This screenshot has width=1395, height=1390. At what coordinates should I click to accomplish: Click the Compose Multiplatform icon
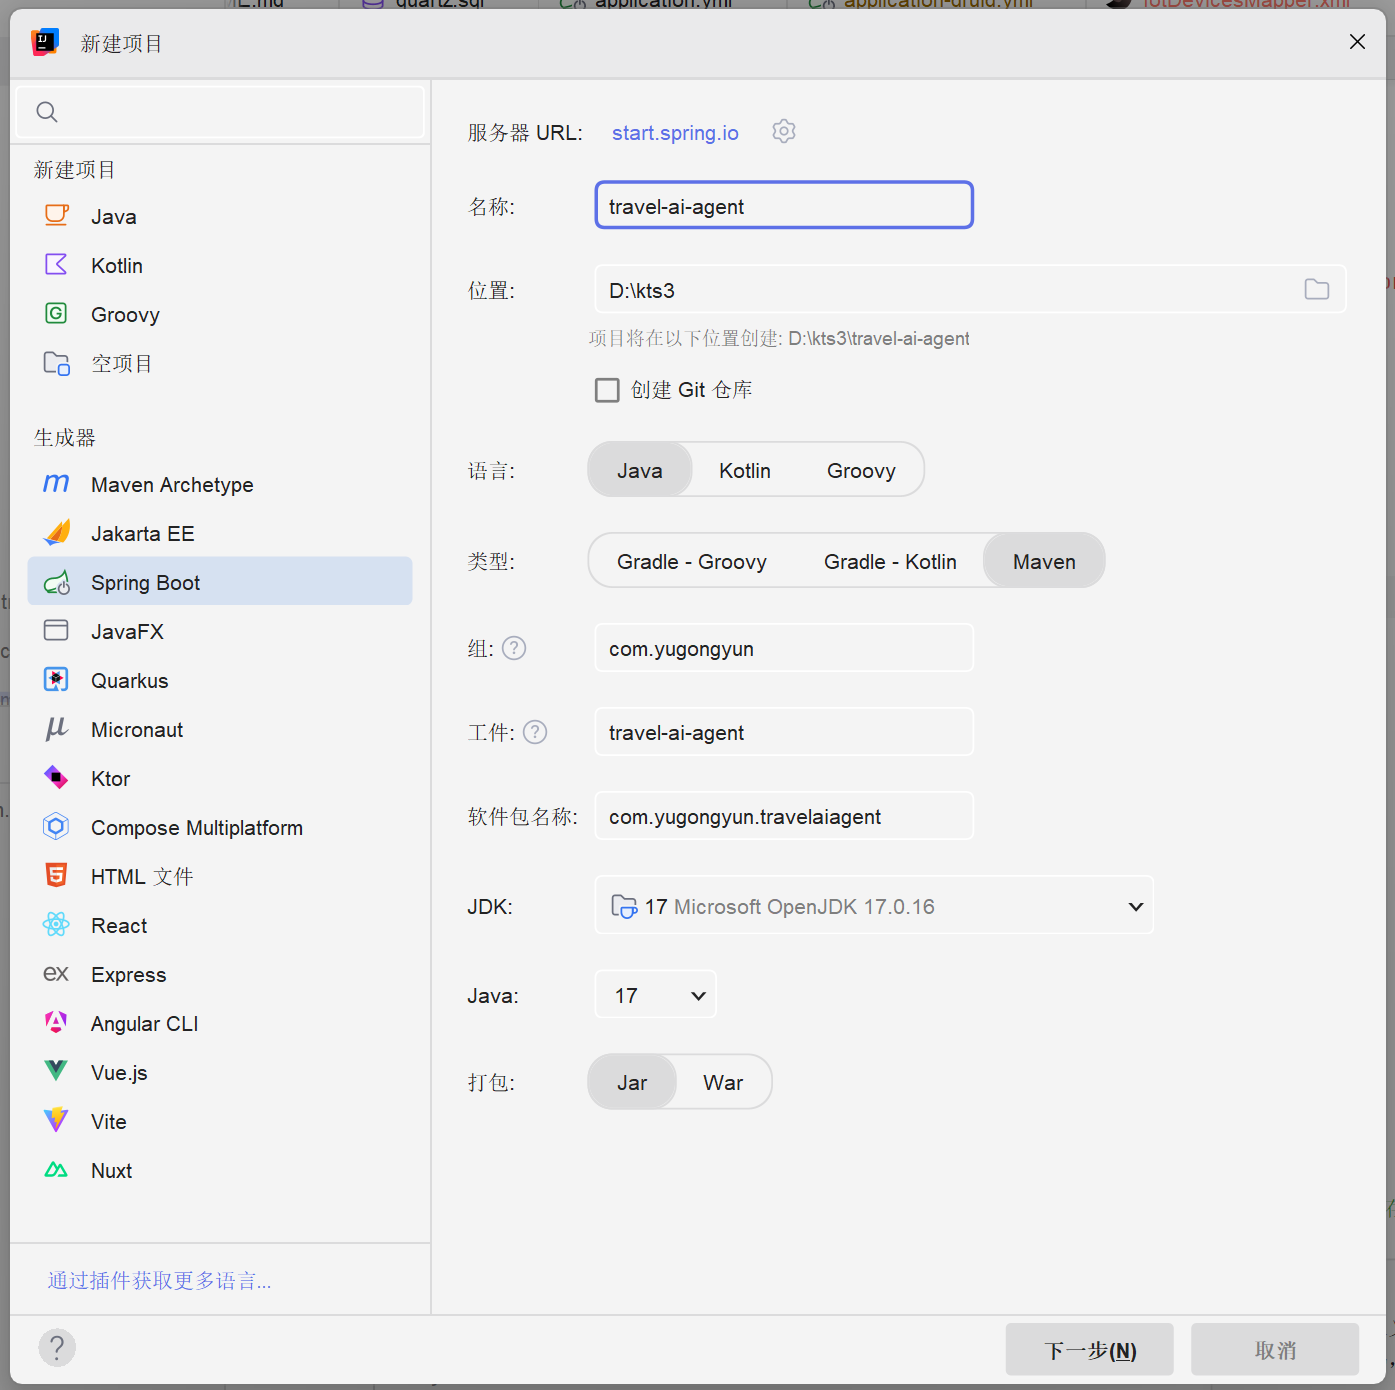(x=57, y=827)
